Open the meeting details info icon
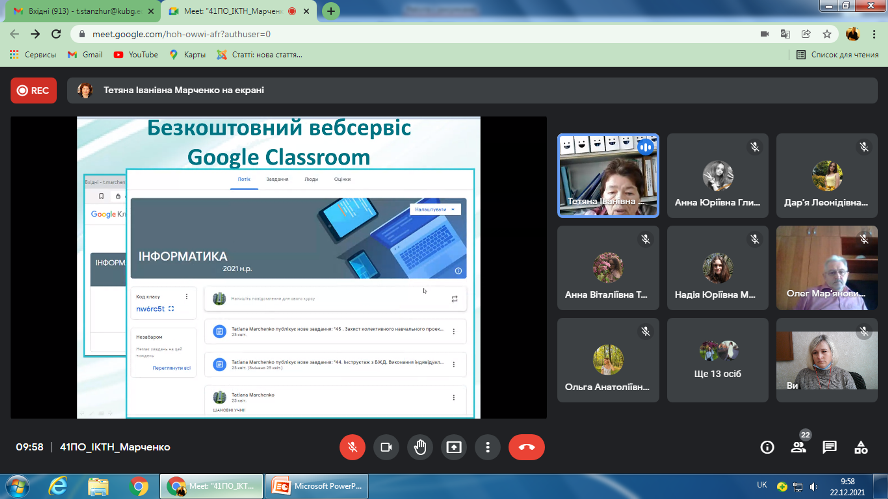Screen dimensions: 888x499 [767, 447]
